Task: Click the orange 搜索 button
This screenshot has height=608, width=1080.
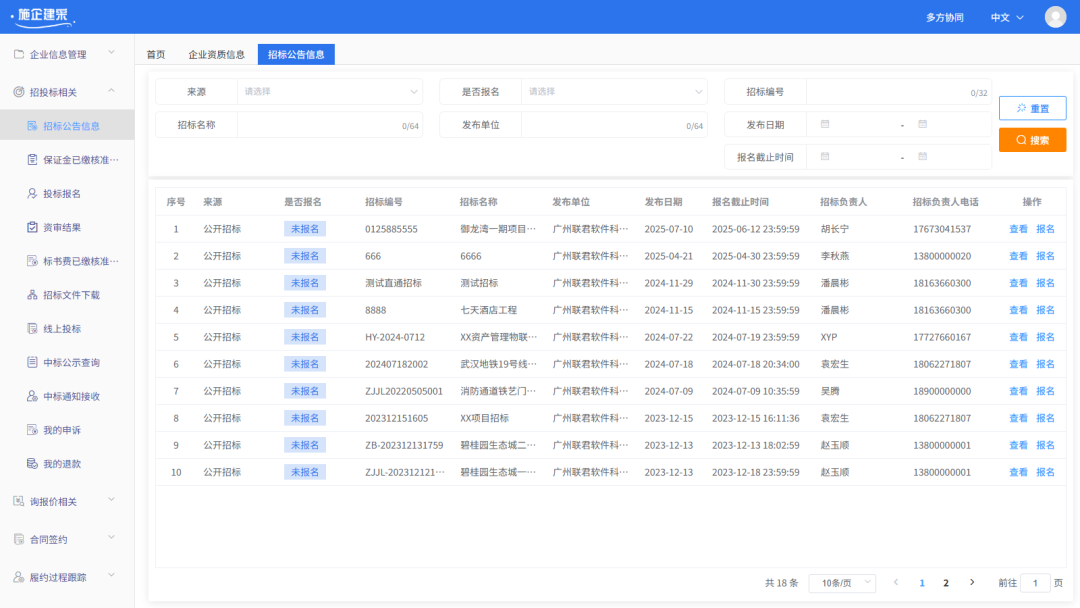Action: pyautogui.click(x=1032, y=140)
